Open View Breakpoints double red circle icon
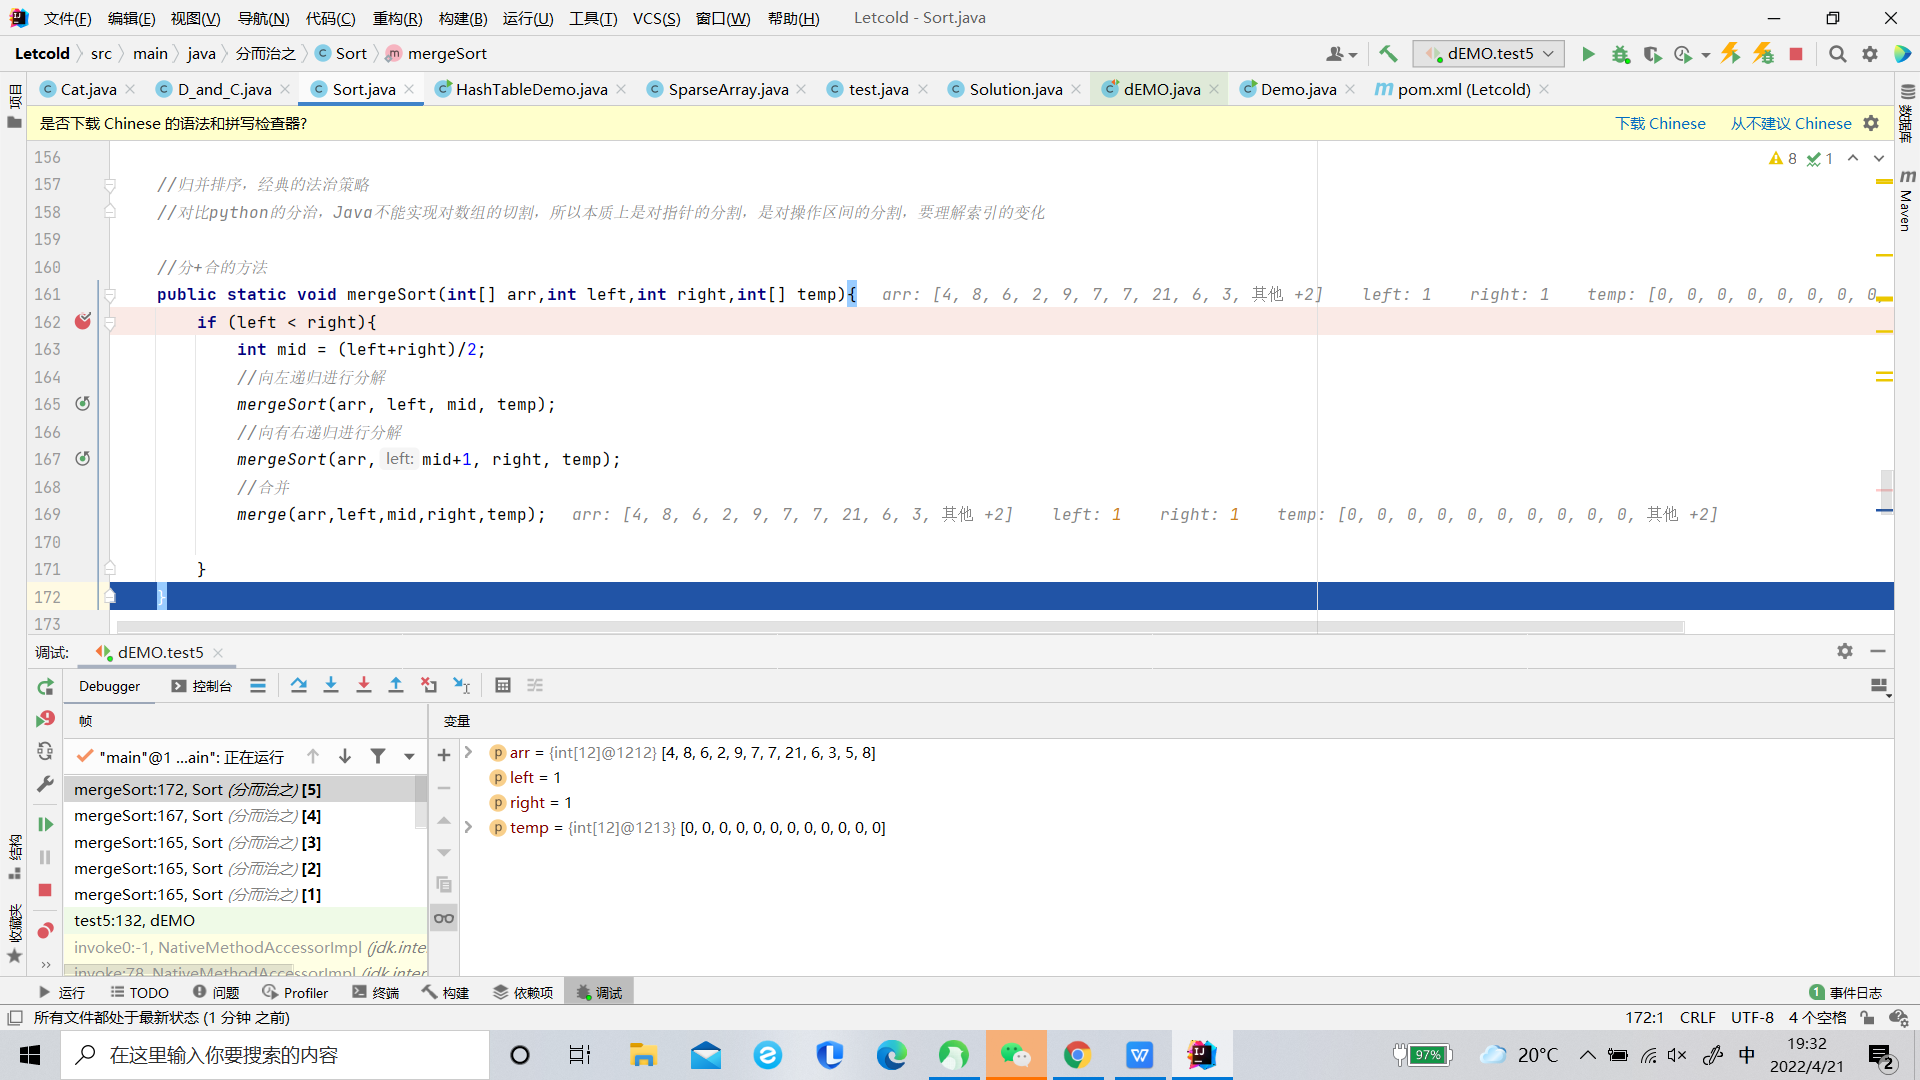Screen dimensions: 1920x1080 pos(45,931)
